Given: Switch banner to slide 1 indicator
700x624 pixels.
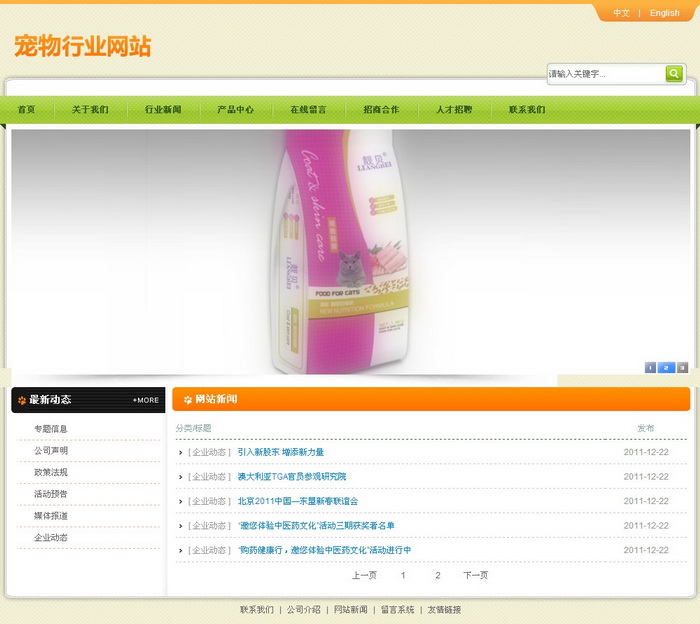Looking at the screenshot, I should pos(650,367).
